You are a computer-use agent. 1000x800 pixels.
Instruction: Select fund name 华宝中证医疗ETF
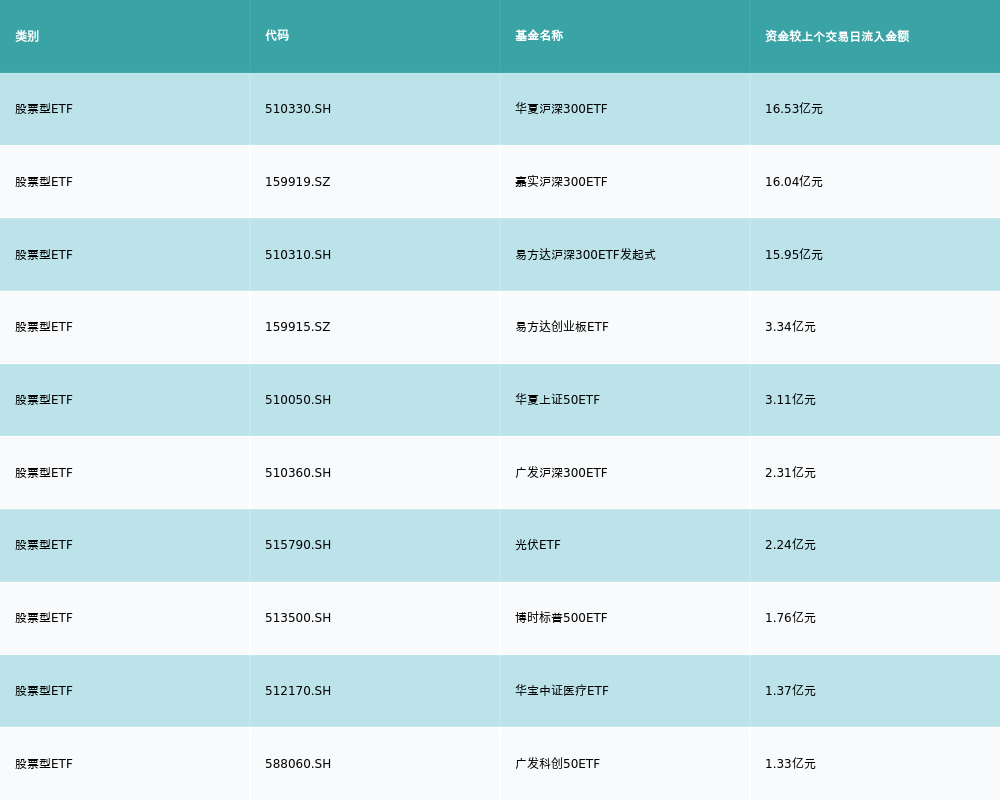[x=562, y=691]
